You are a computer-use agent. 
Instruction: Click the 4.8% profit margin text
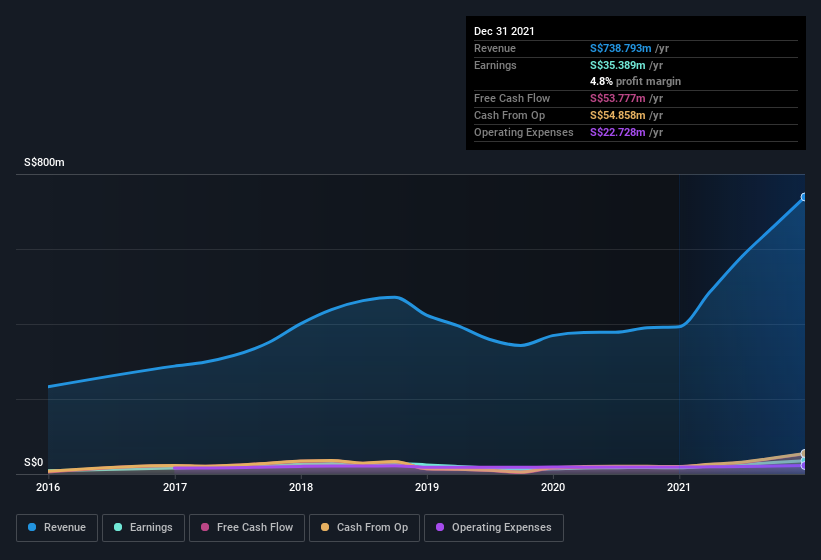(635, 81)
